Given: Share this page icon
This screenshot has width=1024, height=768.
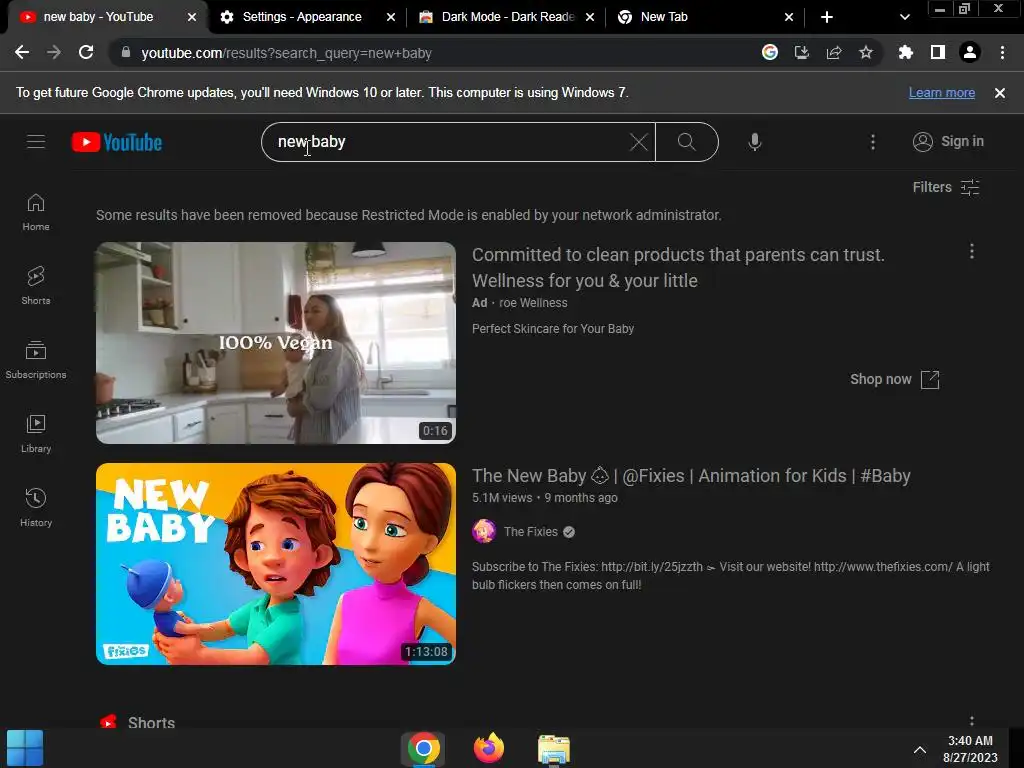Looking at the screenshot, I should [x=834, y=53].
